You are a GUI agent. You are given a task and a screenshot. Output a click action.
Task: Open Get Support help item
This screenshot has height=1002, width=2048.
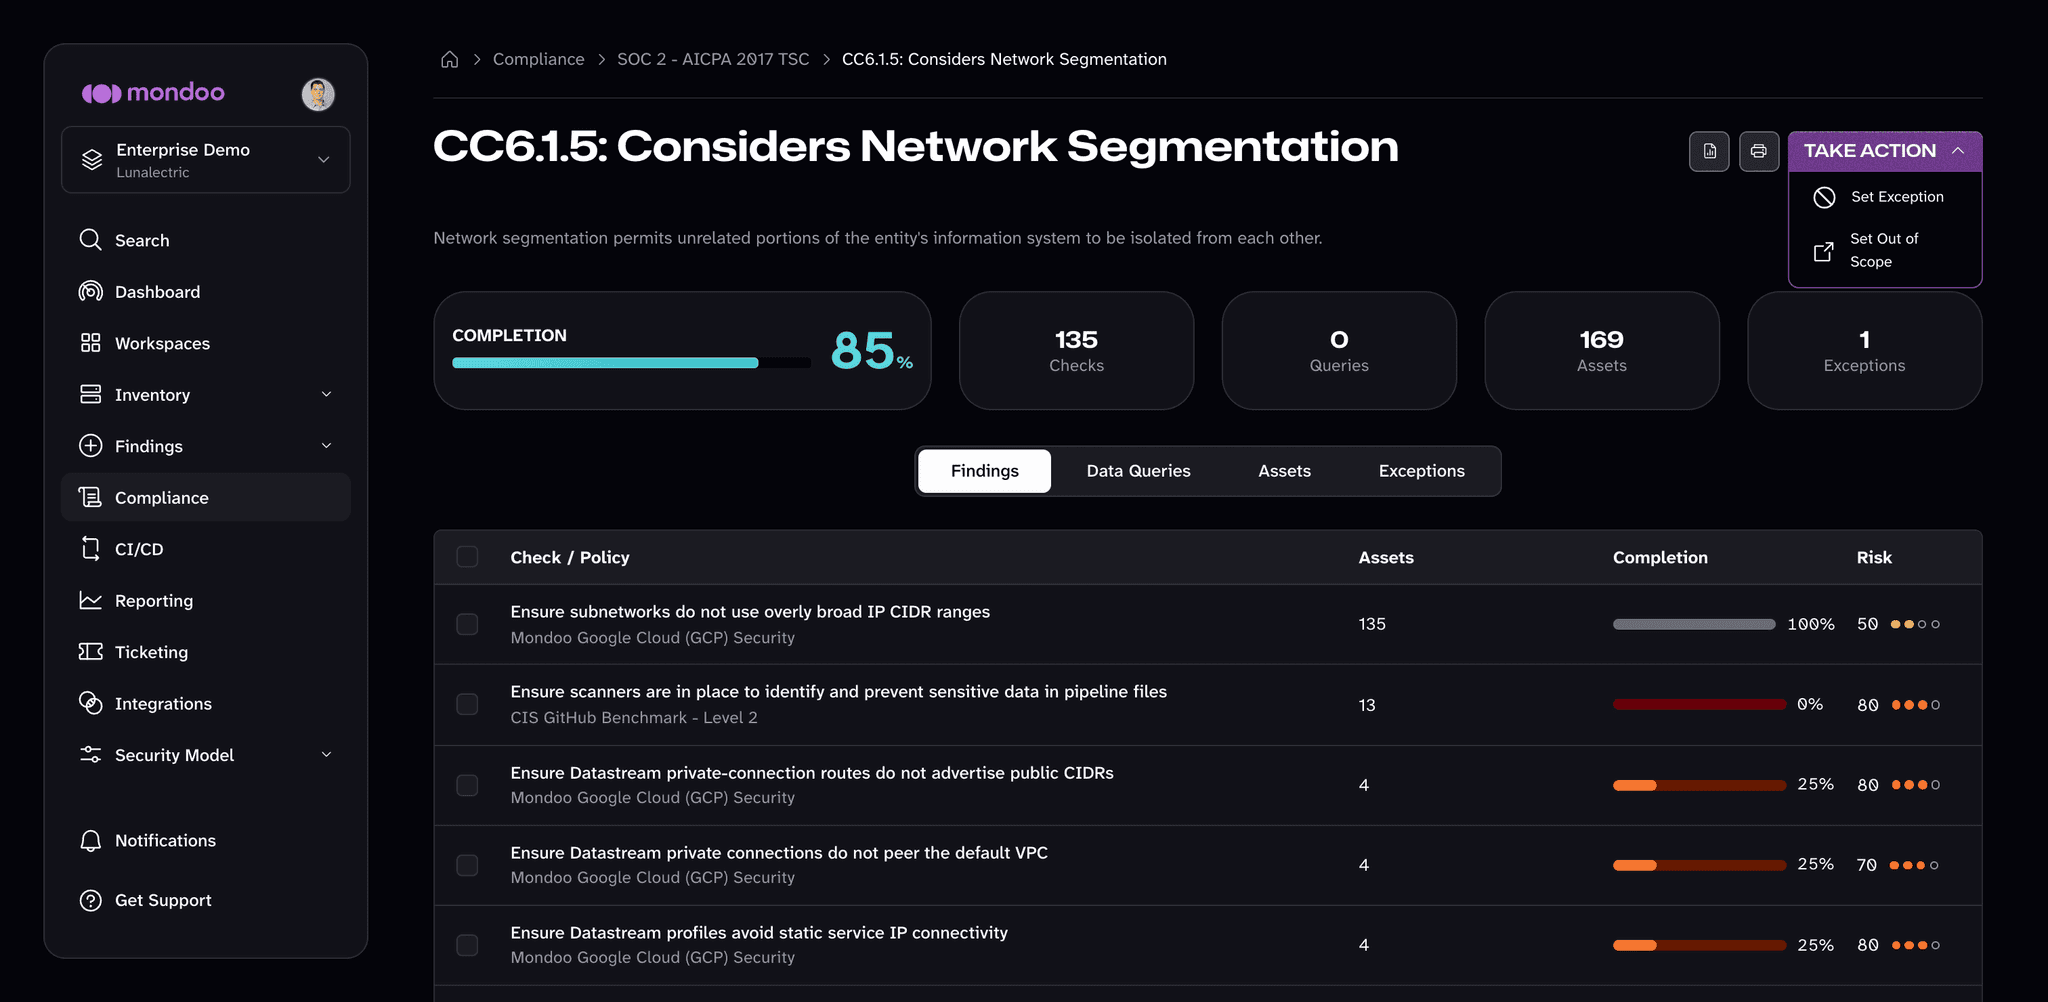(206, 900)
